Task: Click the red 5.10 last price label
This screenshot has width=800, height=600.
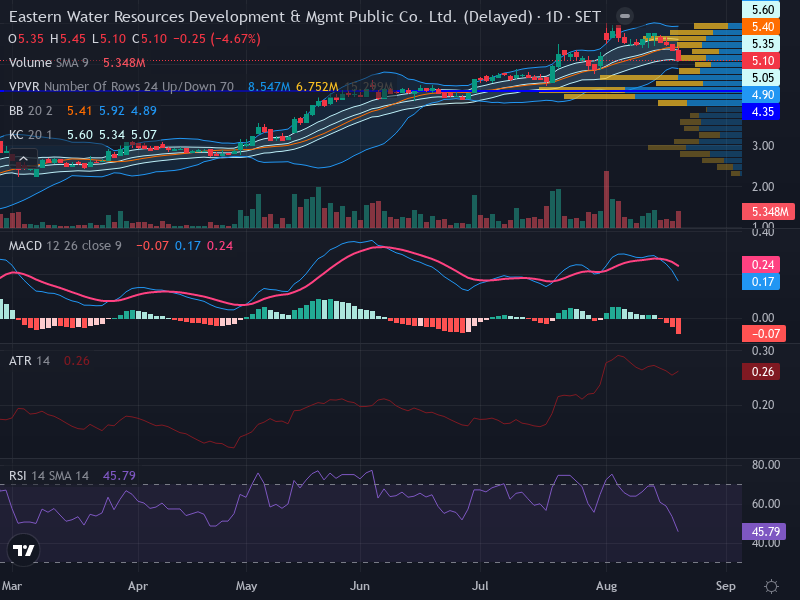Action: 761,61
